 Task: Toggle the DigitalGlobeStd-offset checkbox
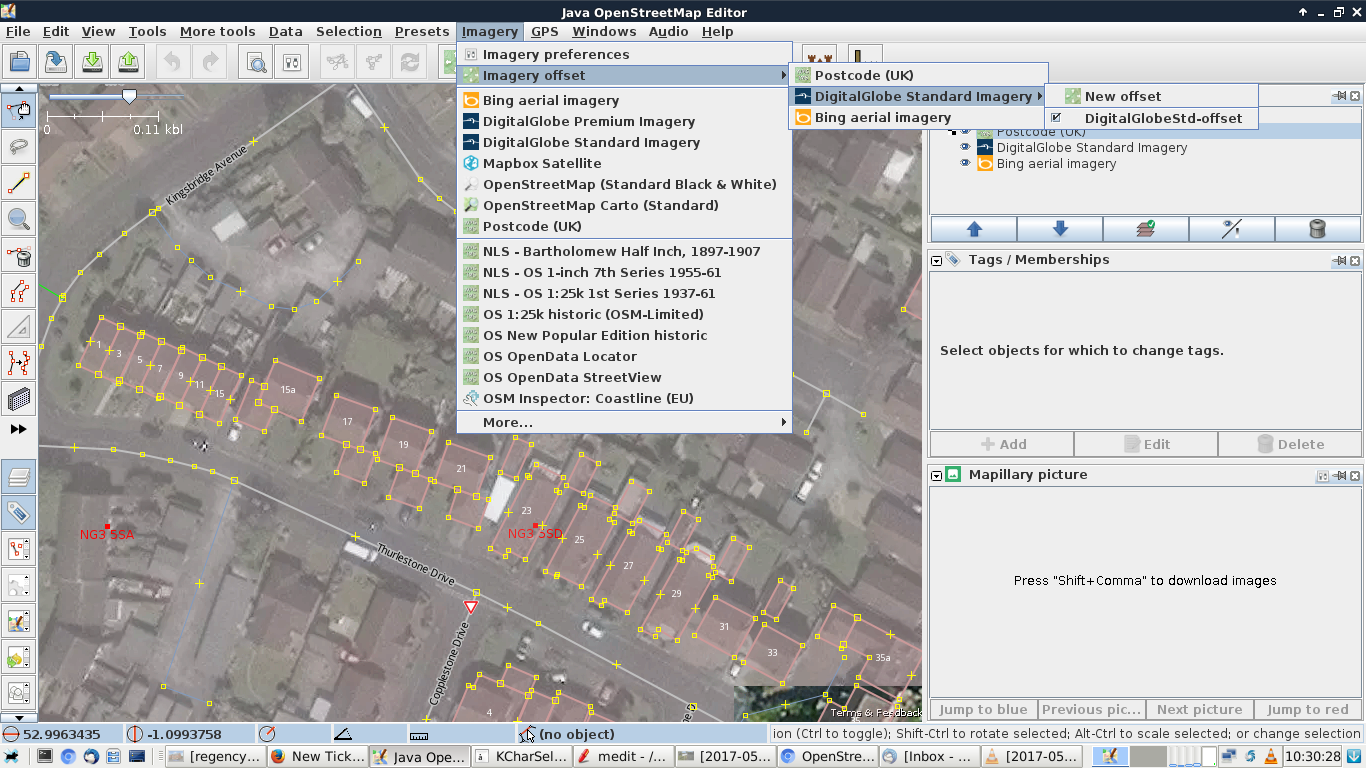point(1056,118)
